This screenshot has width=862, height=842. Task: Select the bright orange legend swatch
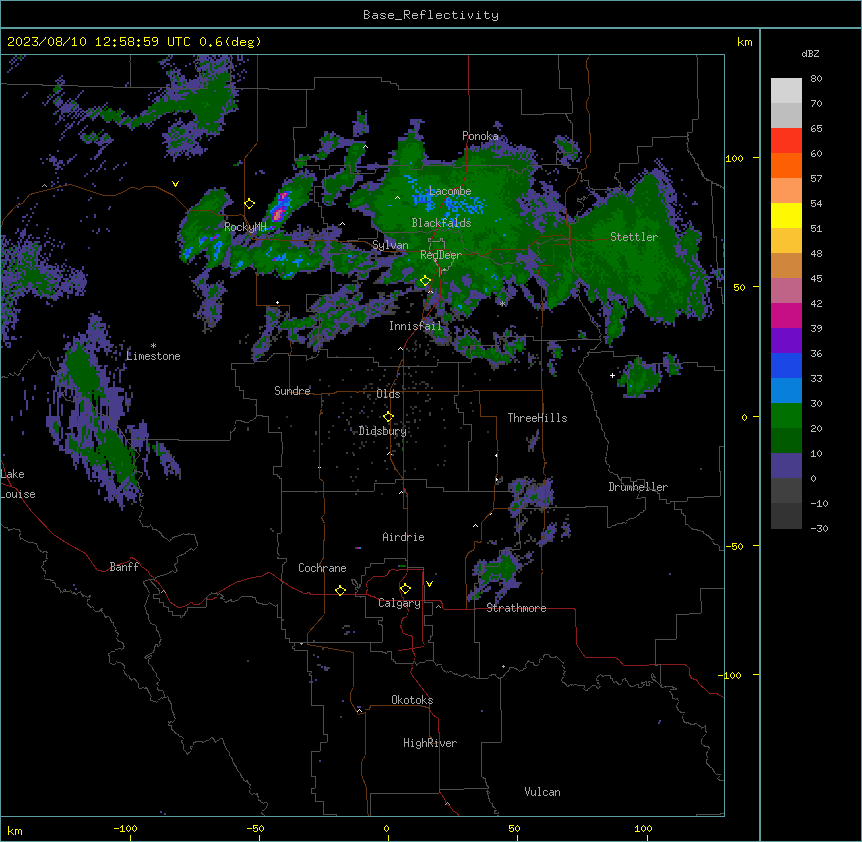tap(786, 165)
